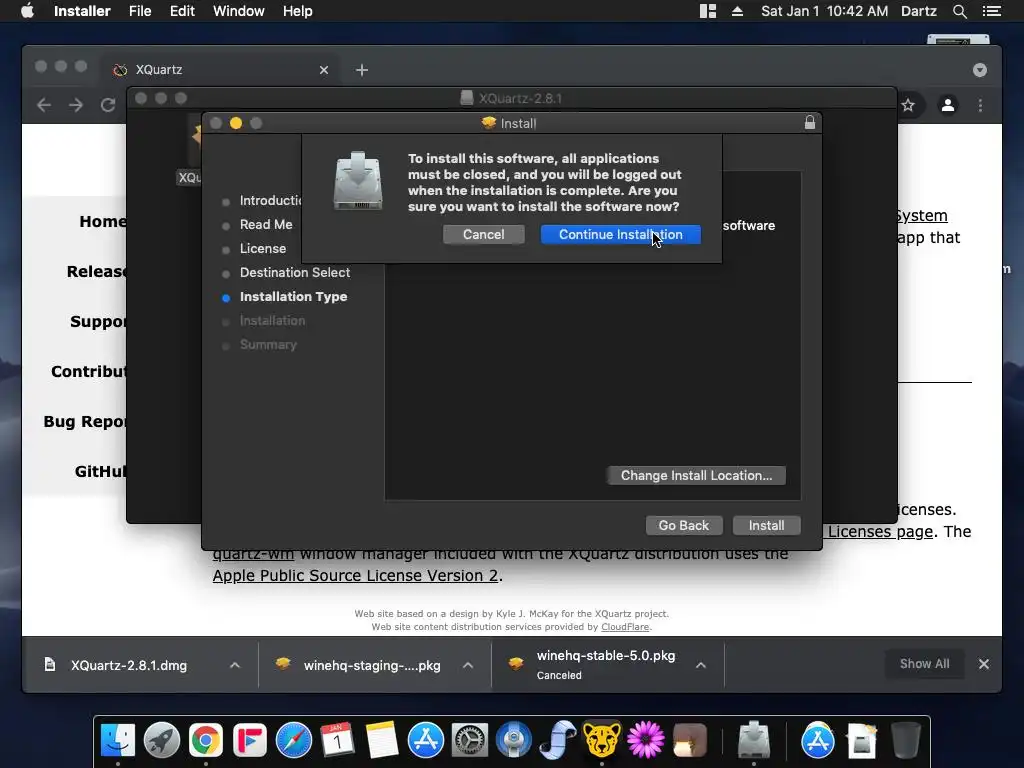This screenshot has height=768, width=1024.
Task: Click the browser forward arrow
Action: click(76, 105)
